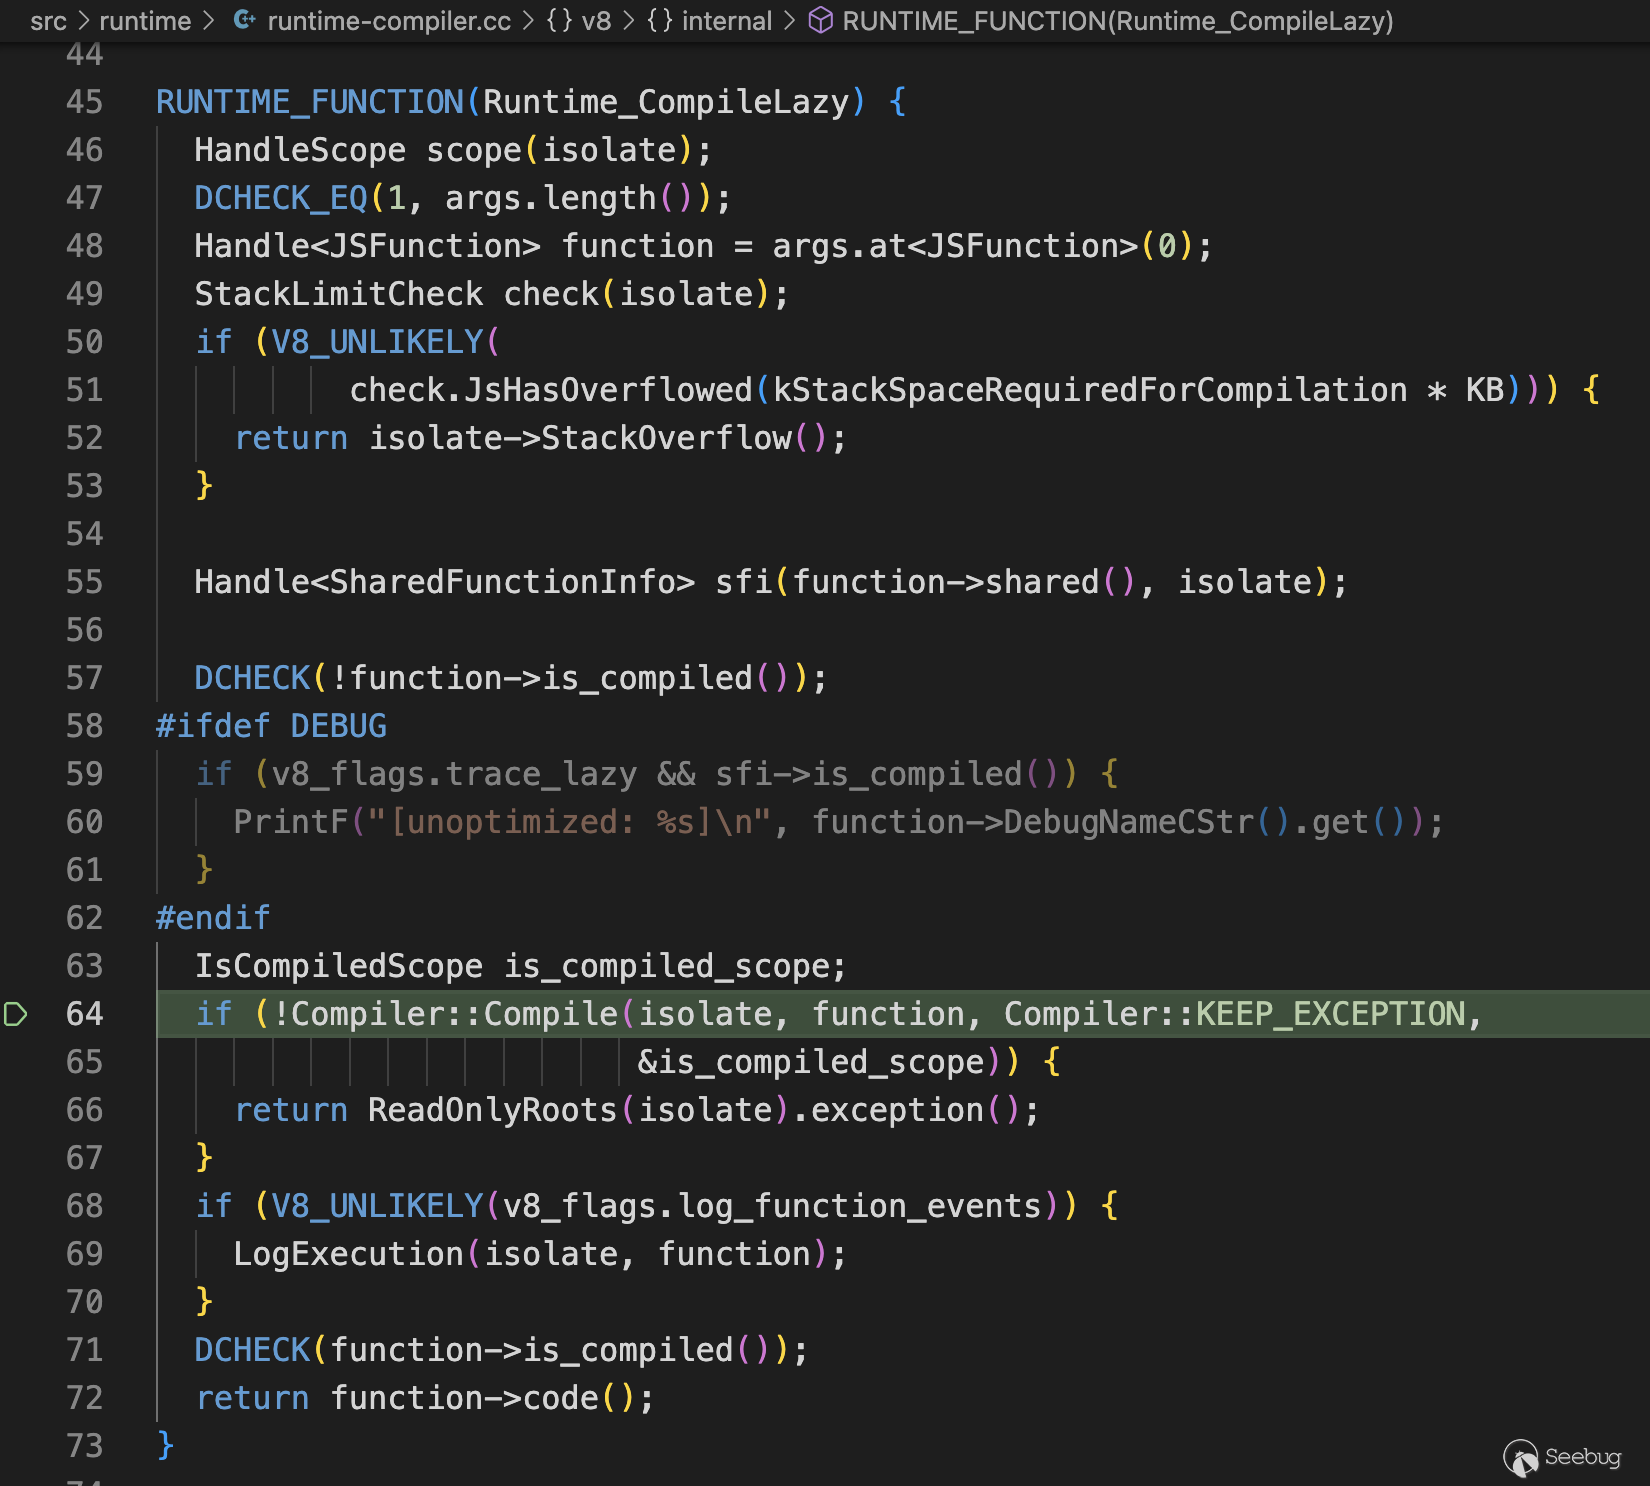
Task: Click LogExecution call on line 69
Action: point(348,1254)
